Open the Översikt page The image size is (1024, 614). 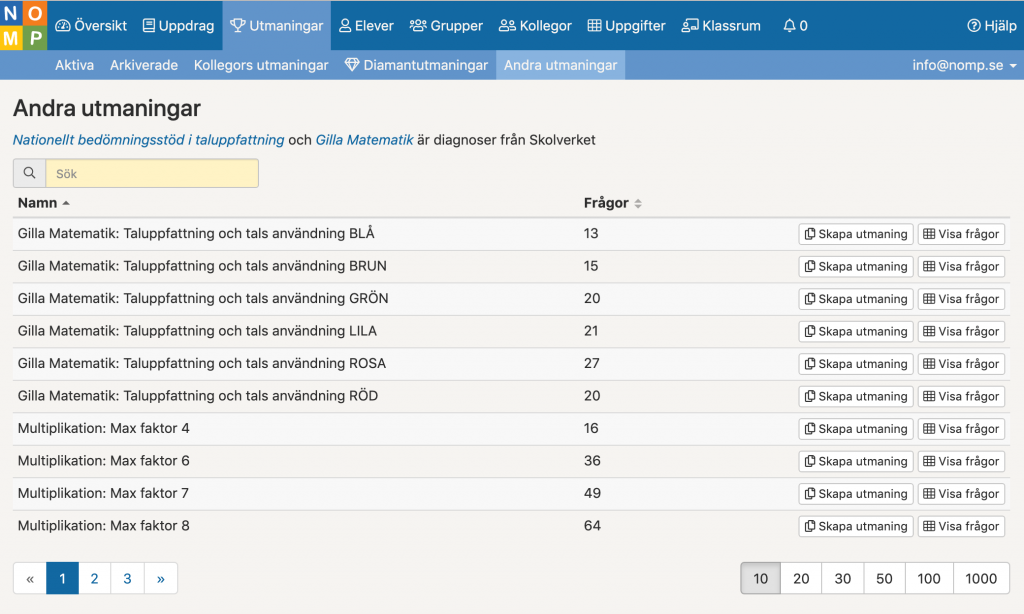[91, 25]
